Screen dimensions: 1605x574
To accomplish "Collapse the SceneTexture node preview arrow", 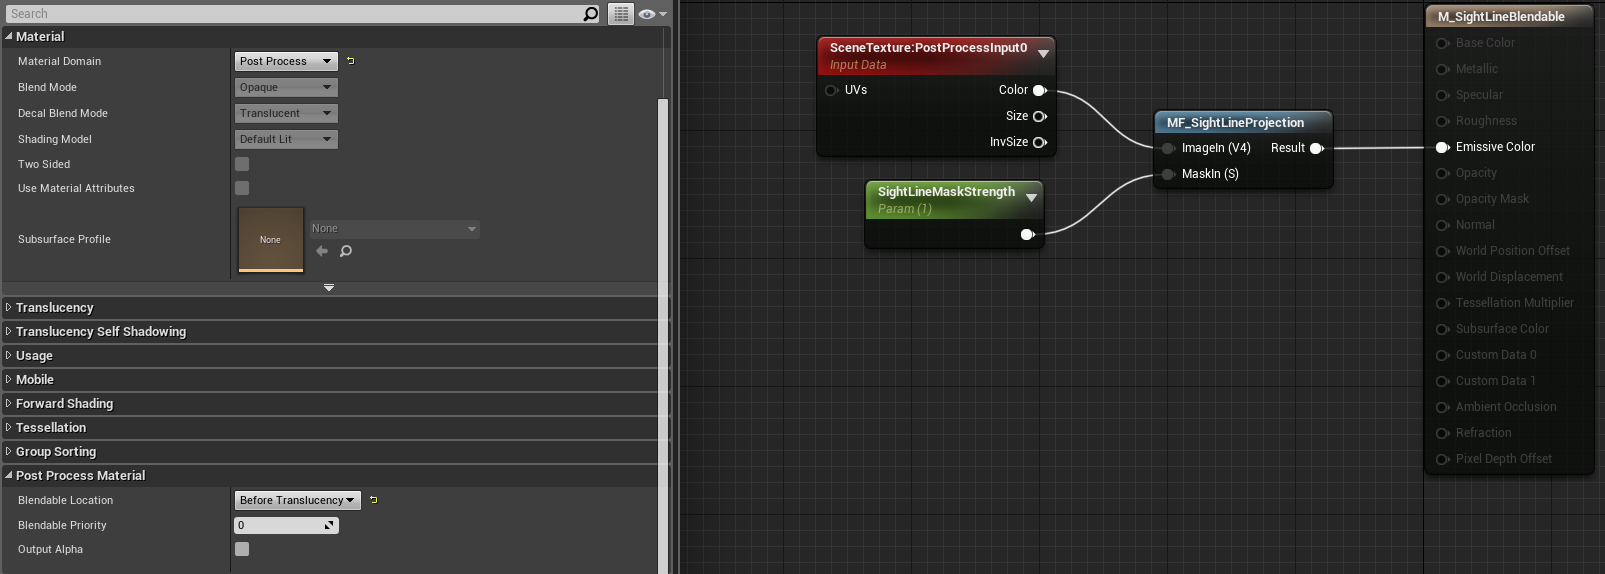I will coord(1043,54).
